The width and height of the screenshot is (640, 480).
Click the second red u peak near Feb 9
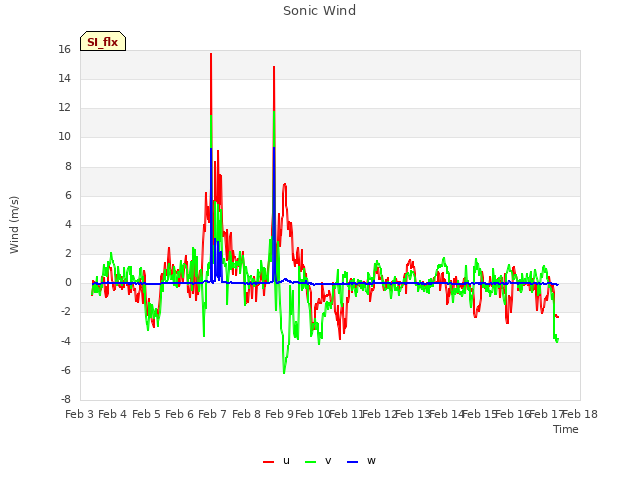(274, 67)
